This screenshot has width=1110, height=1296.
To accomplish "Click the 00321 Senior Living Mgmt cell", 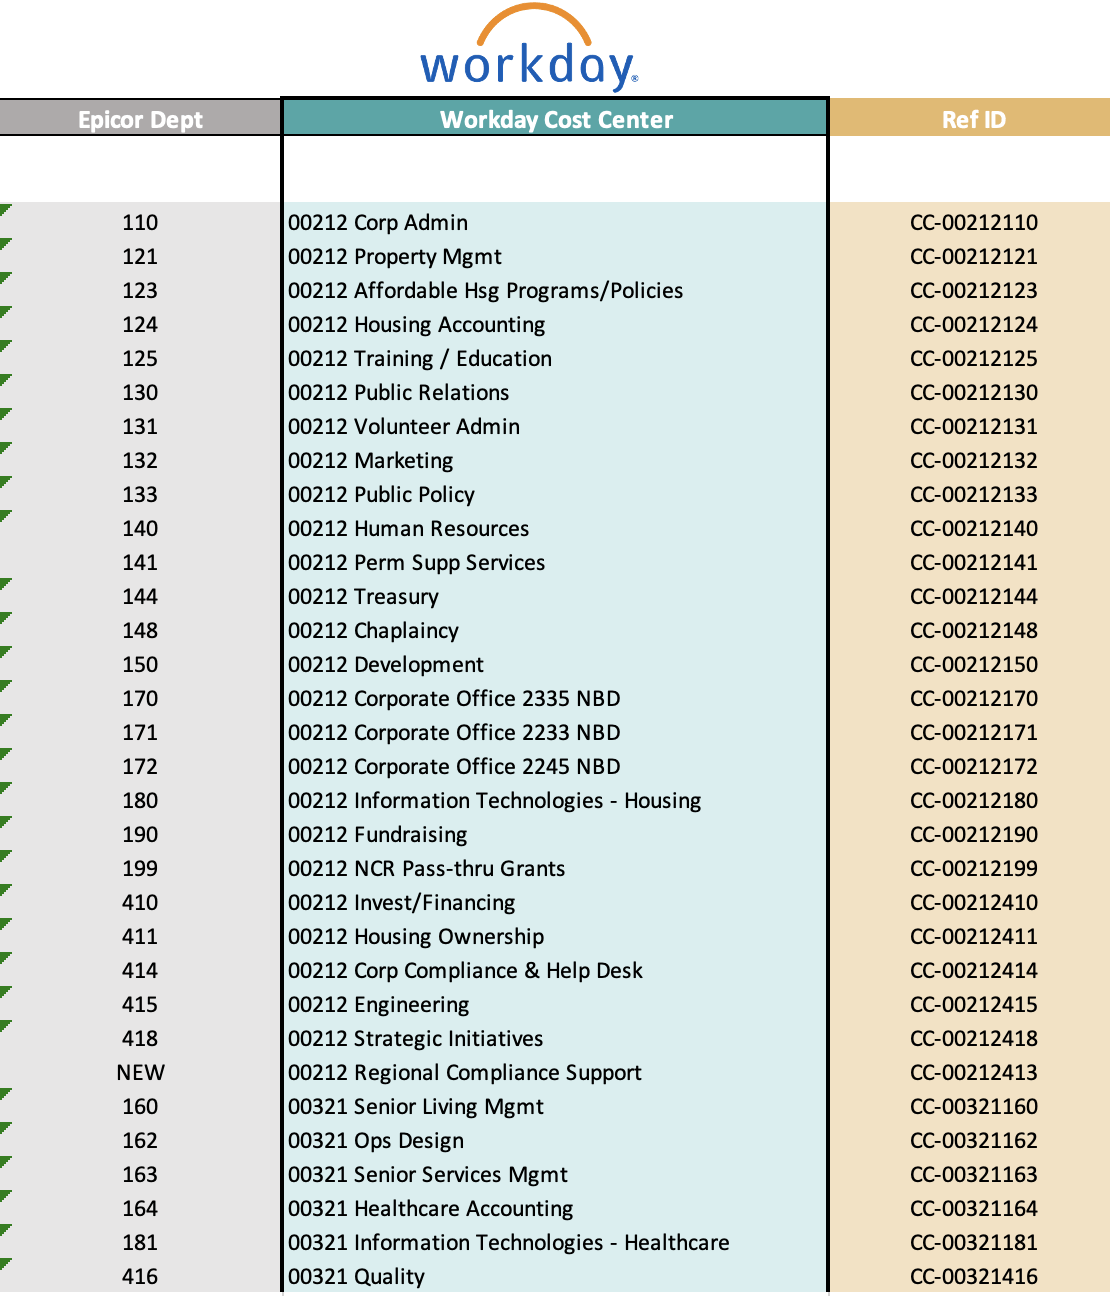I will click(x=556, y=1106).
